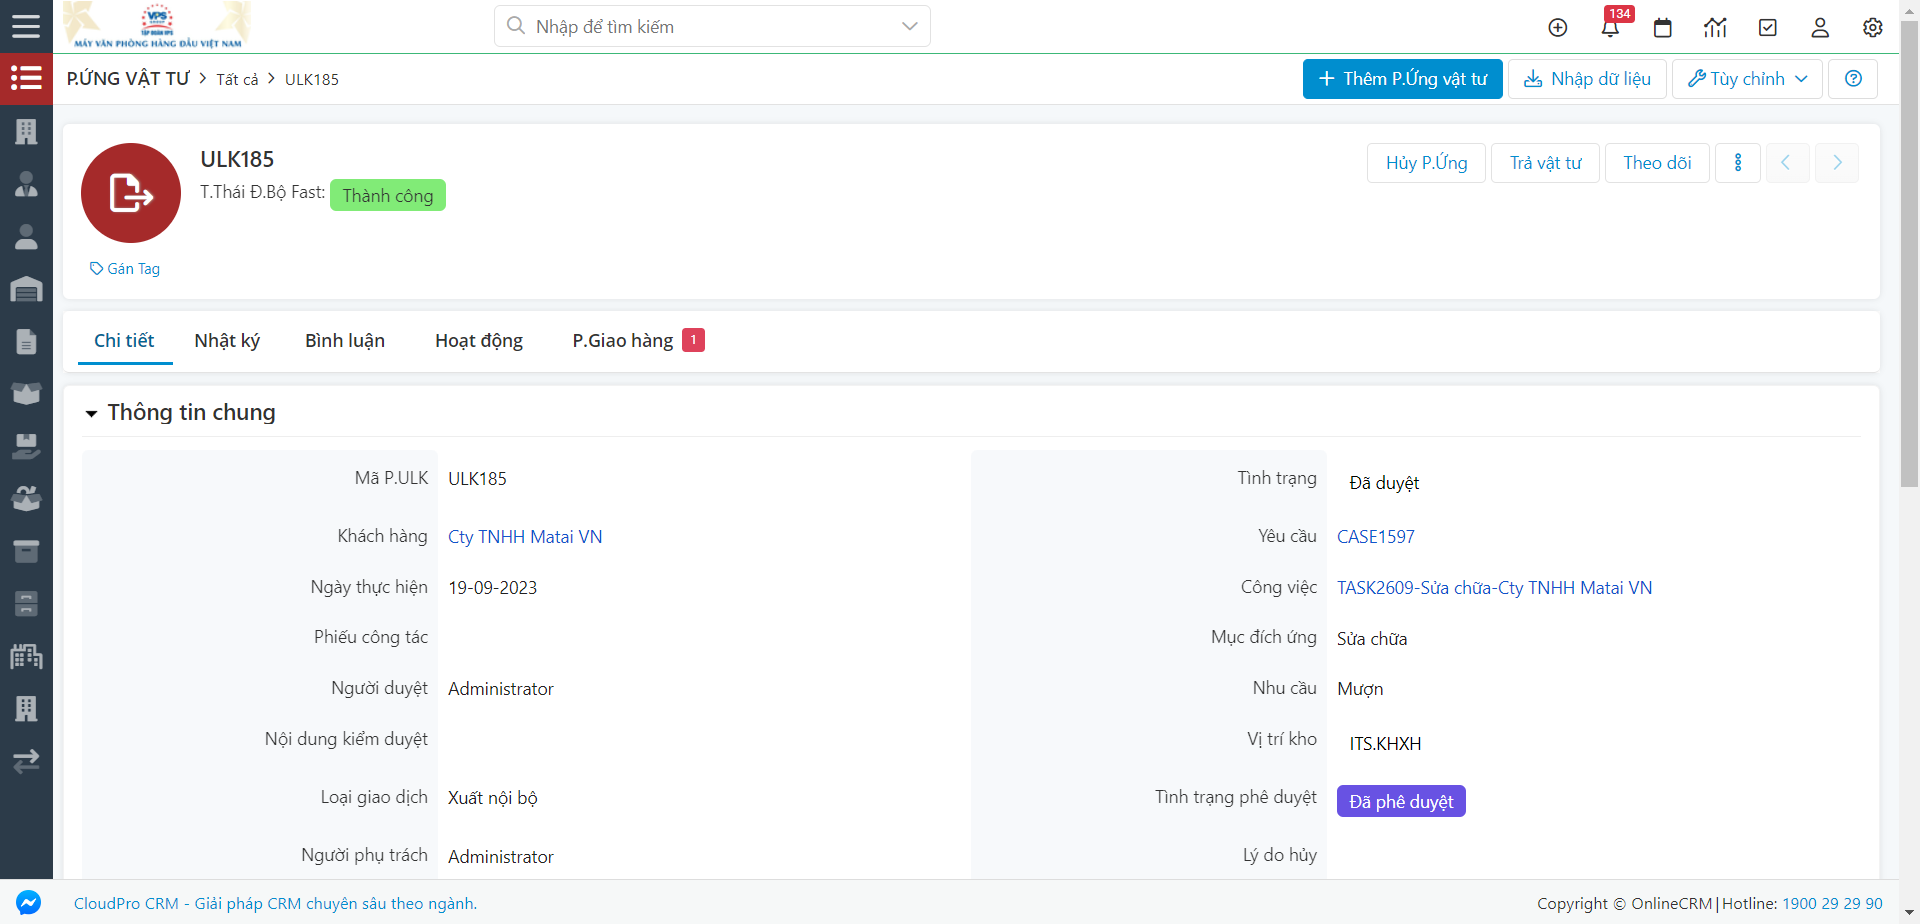Open the settings gear icon

tap(1873, 27)
